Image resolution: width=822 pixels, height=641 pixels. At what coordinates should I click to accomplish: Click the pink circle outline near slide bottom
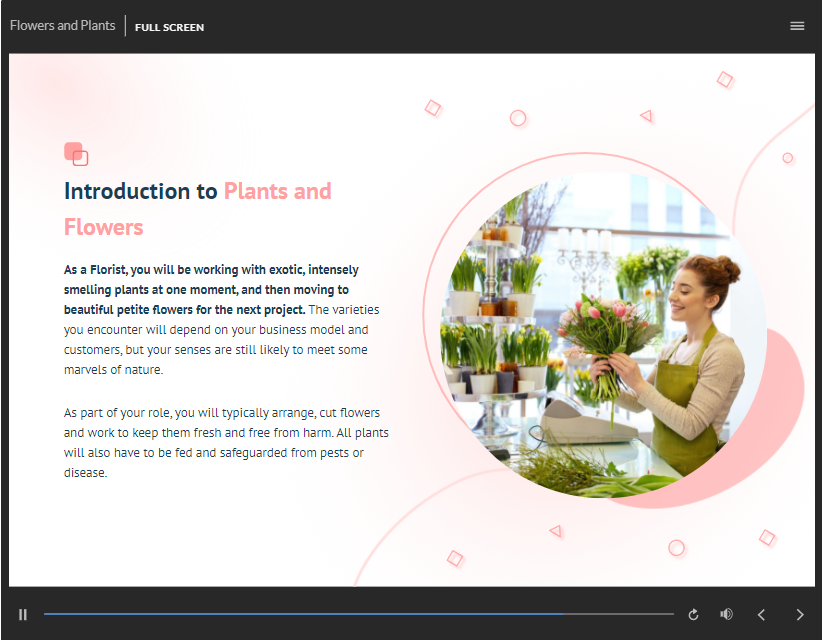(x=676, y=548)
